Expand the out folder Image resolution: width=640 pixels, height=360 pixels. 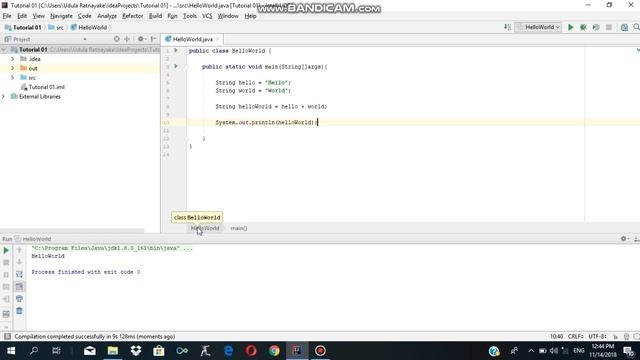click(x=13, y=68)
